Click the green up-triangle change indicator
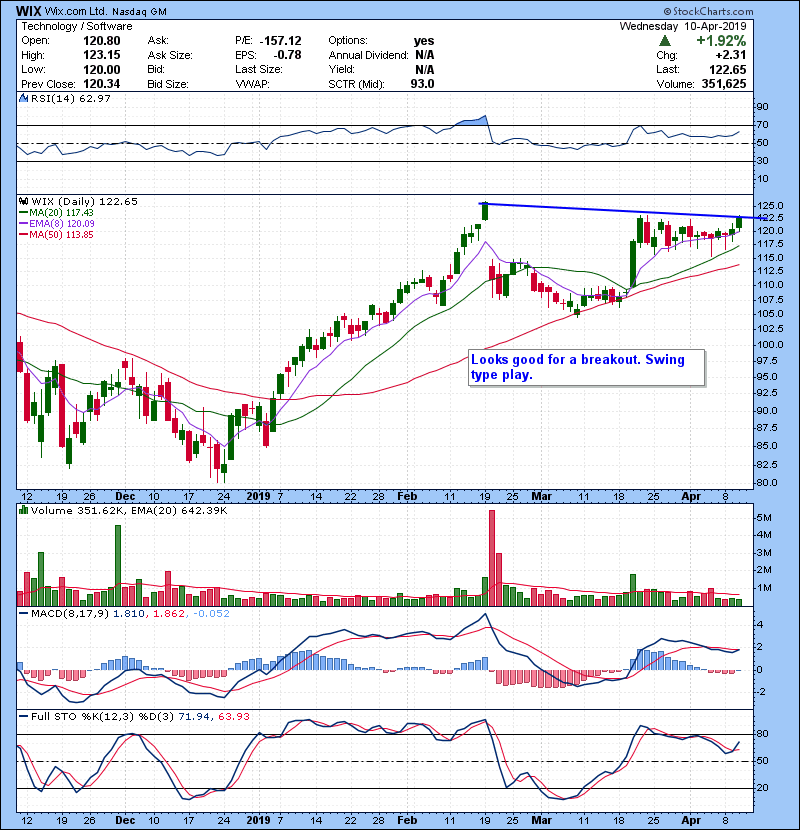 (665, 41)
